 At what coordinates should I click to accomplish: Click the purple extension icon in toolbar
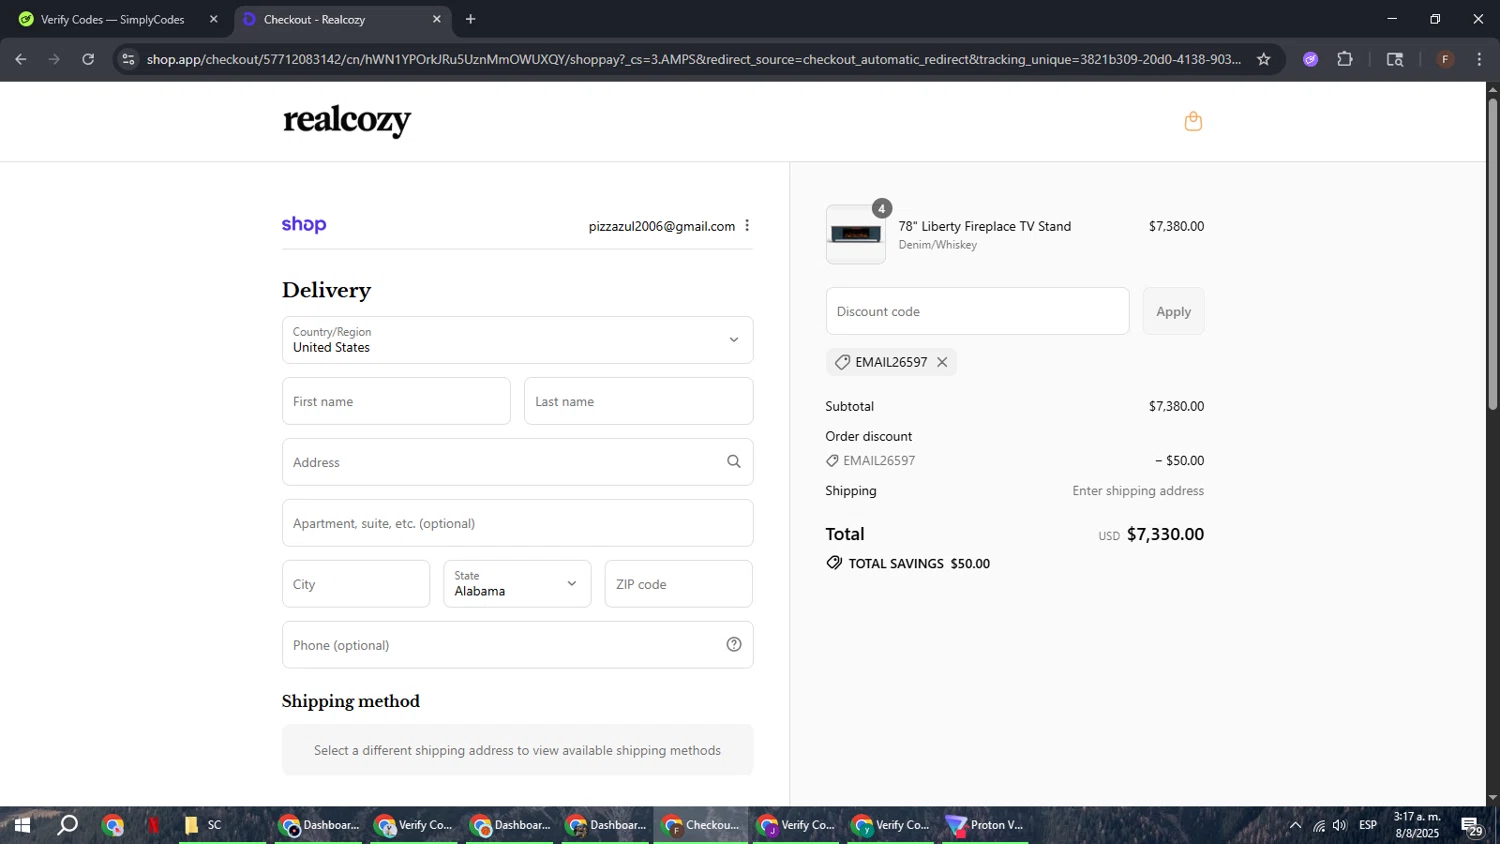click(x=1311, y=59)
